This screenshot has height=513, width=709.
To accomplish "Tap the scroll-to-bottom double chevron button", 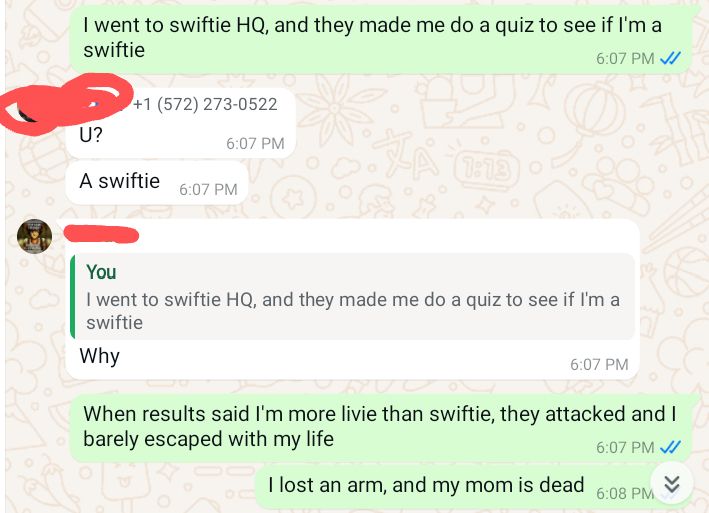I will 671,484.
